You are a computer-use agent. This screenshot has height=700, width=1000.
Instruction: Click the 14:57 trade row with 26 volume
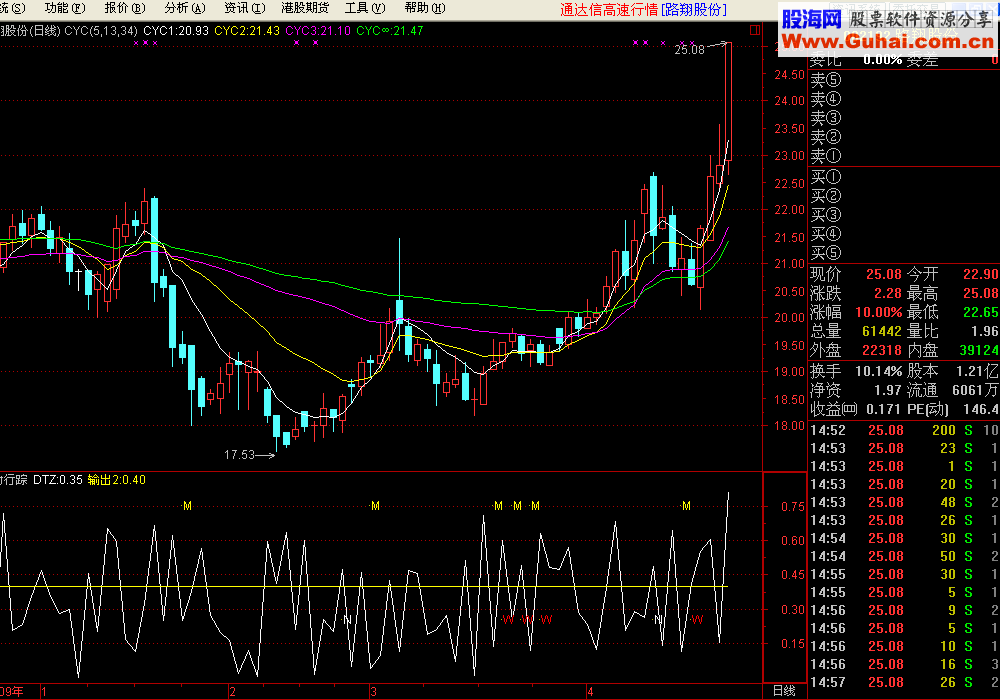(904, 682)
